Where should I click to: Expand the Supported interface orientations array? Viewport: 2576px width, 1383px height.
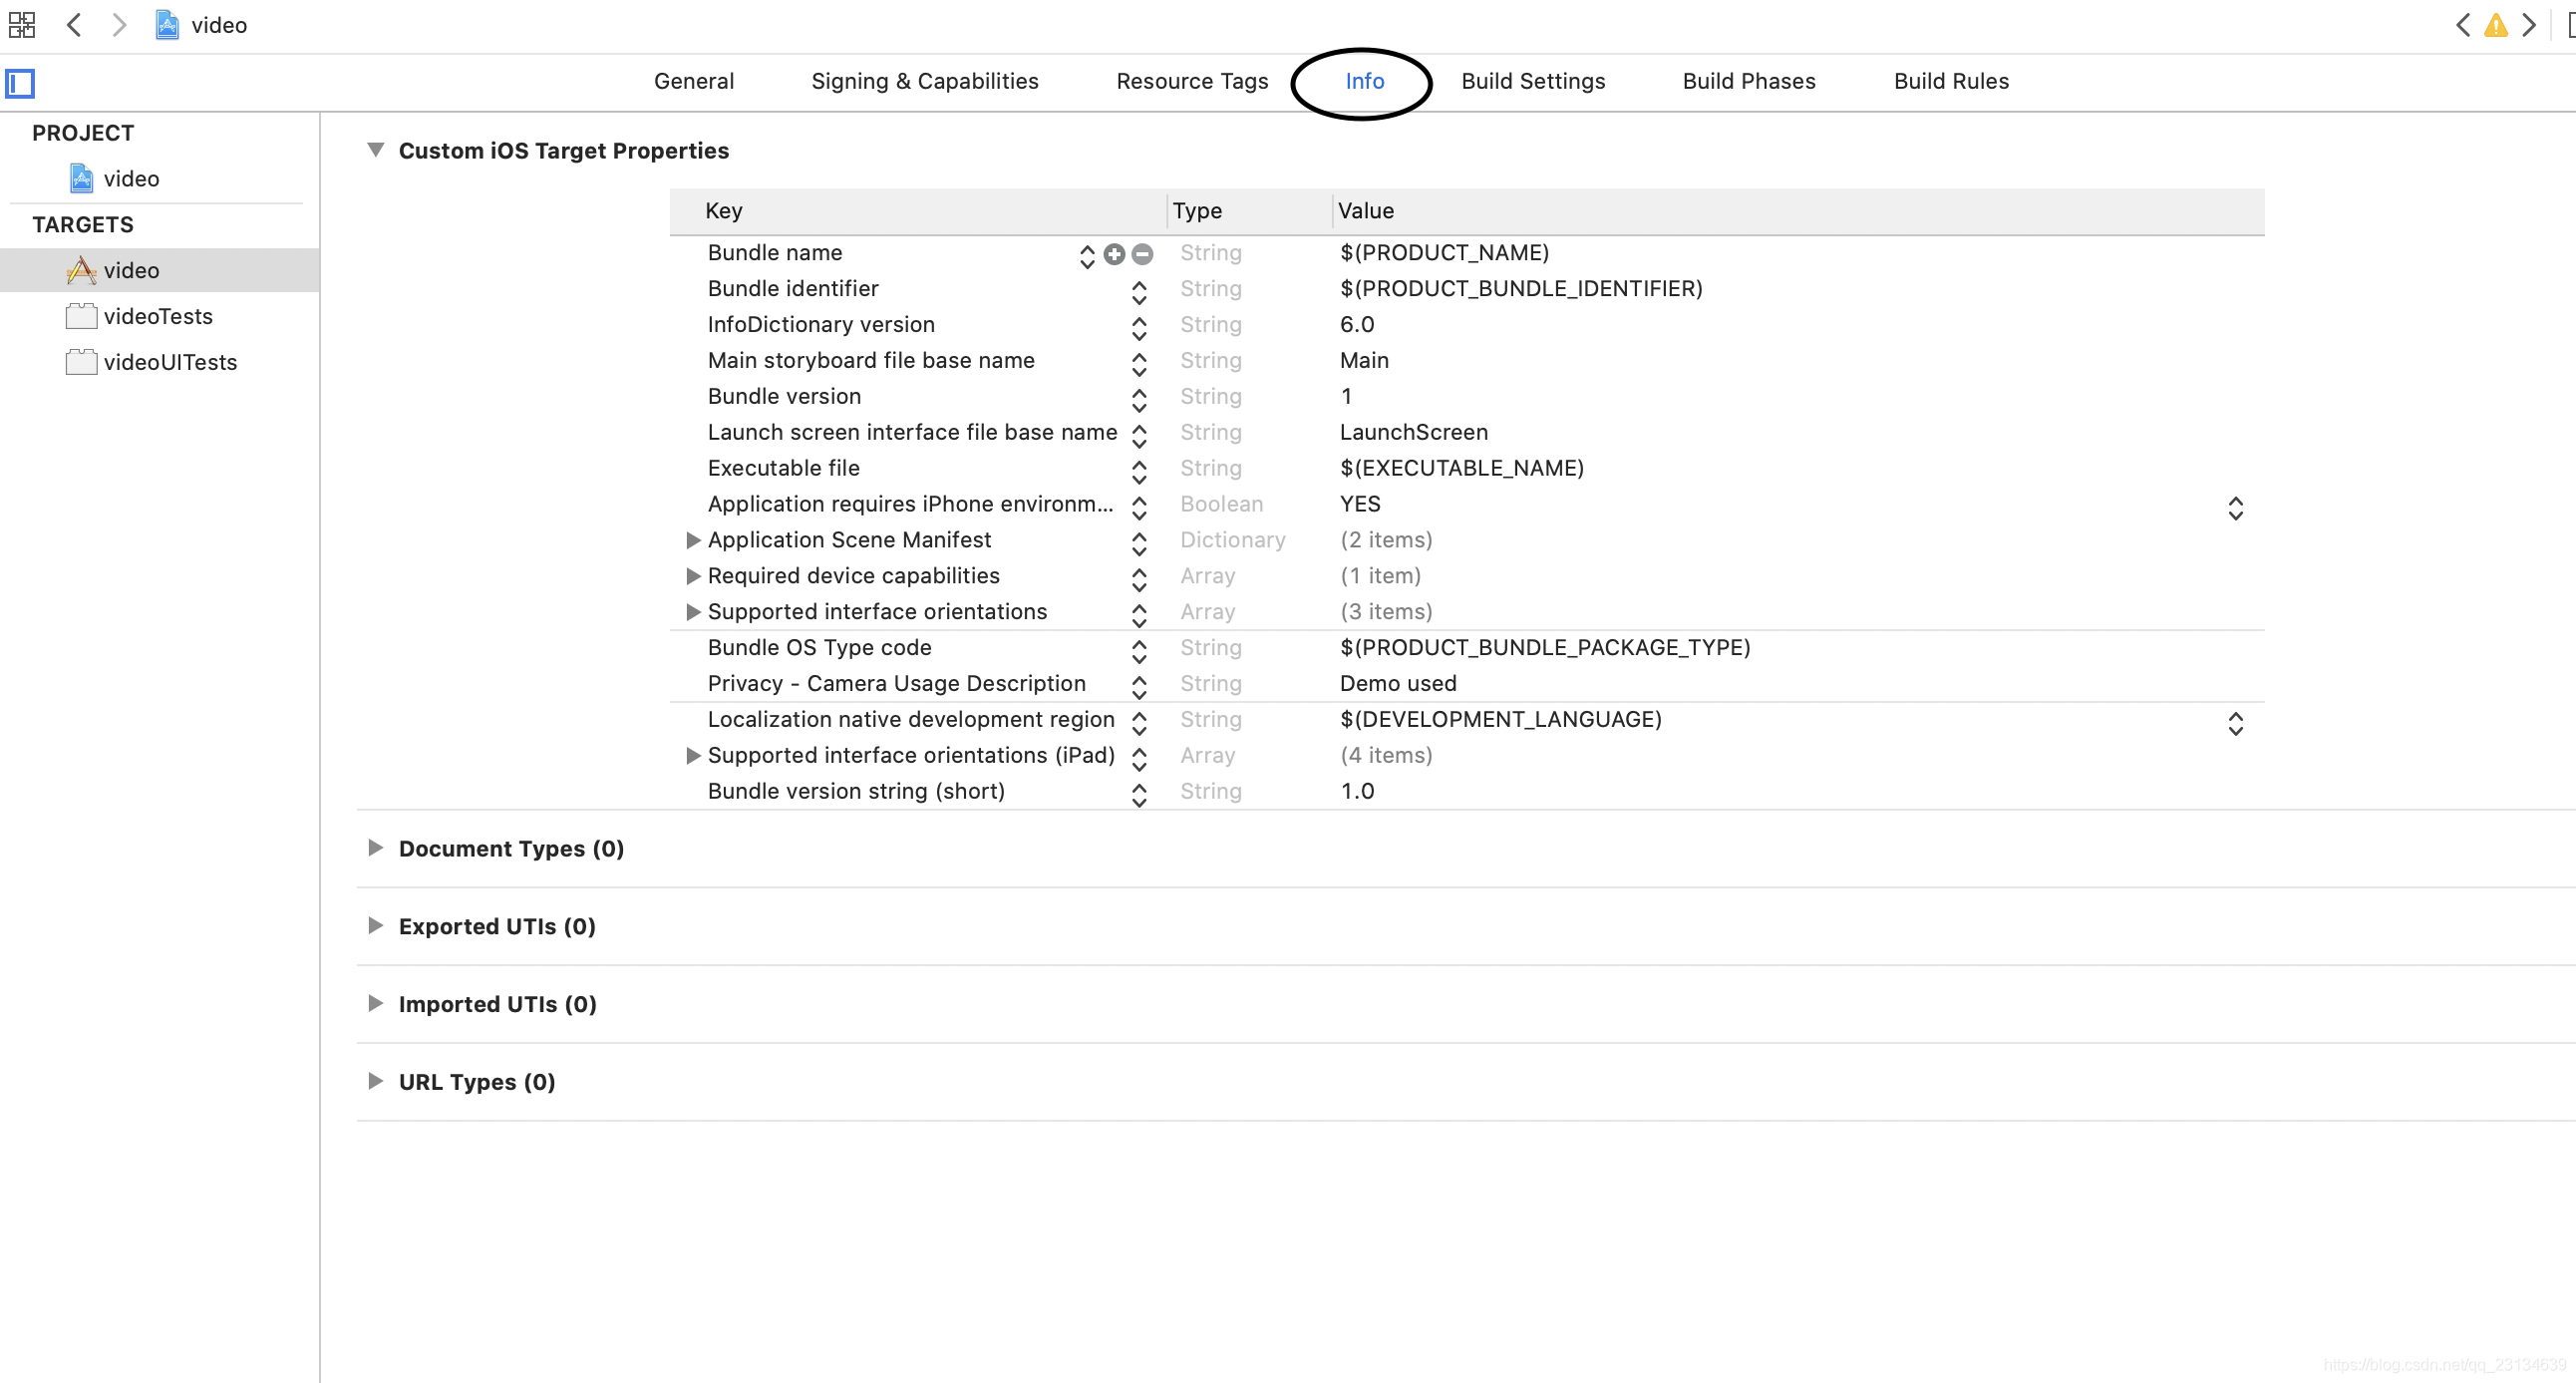[692, 611]
